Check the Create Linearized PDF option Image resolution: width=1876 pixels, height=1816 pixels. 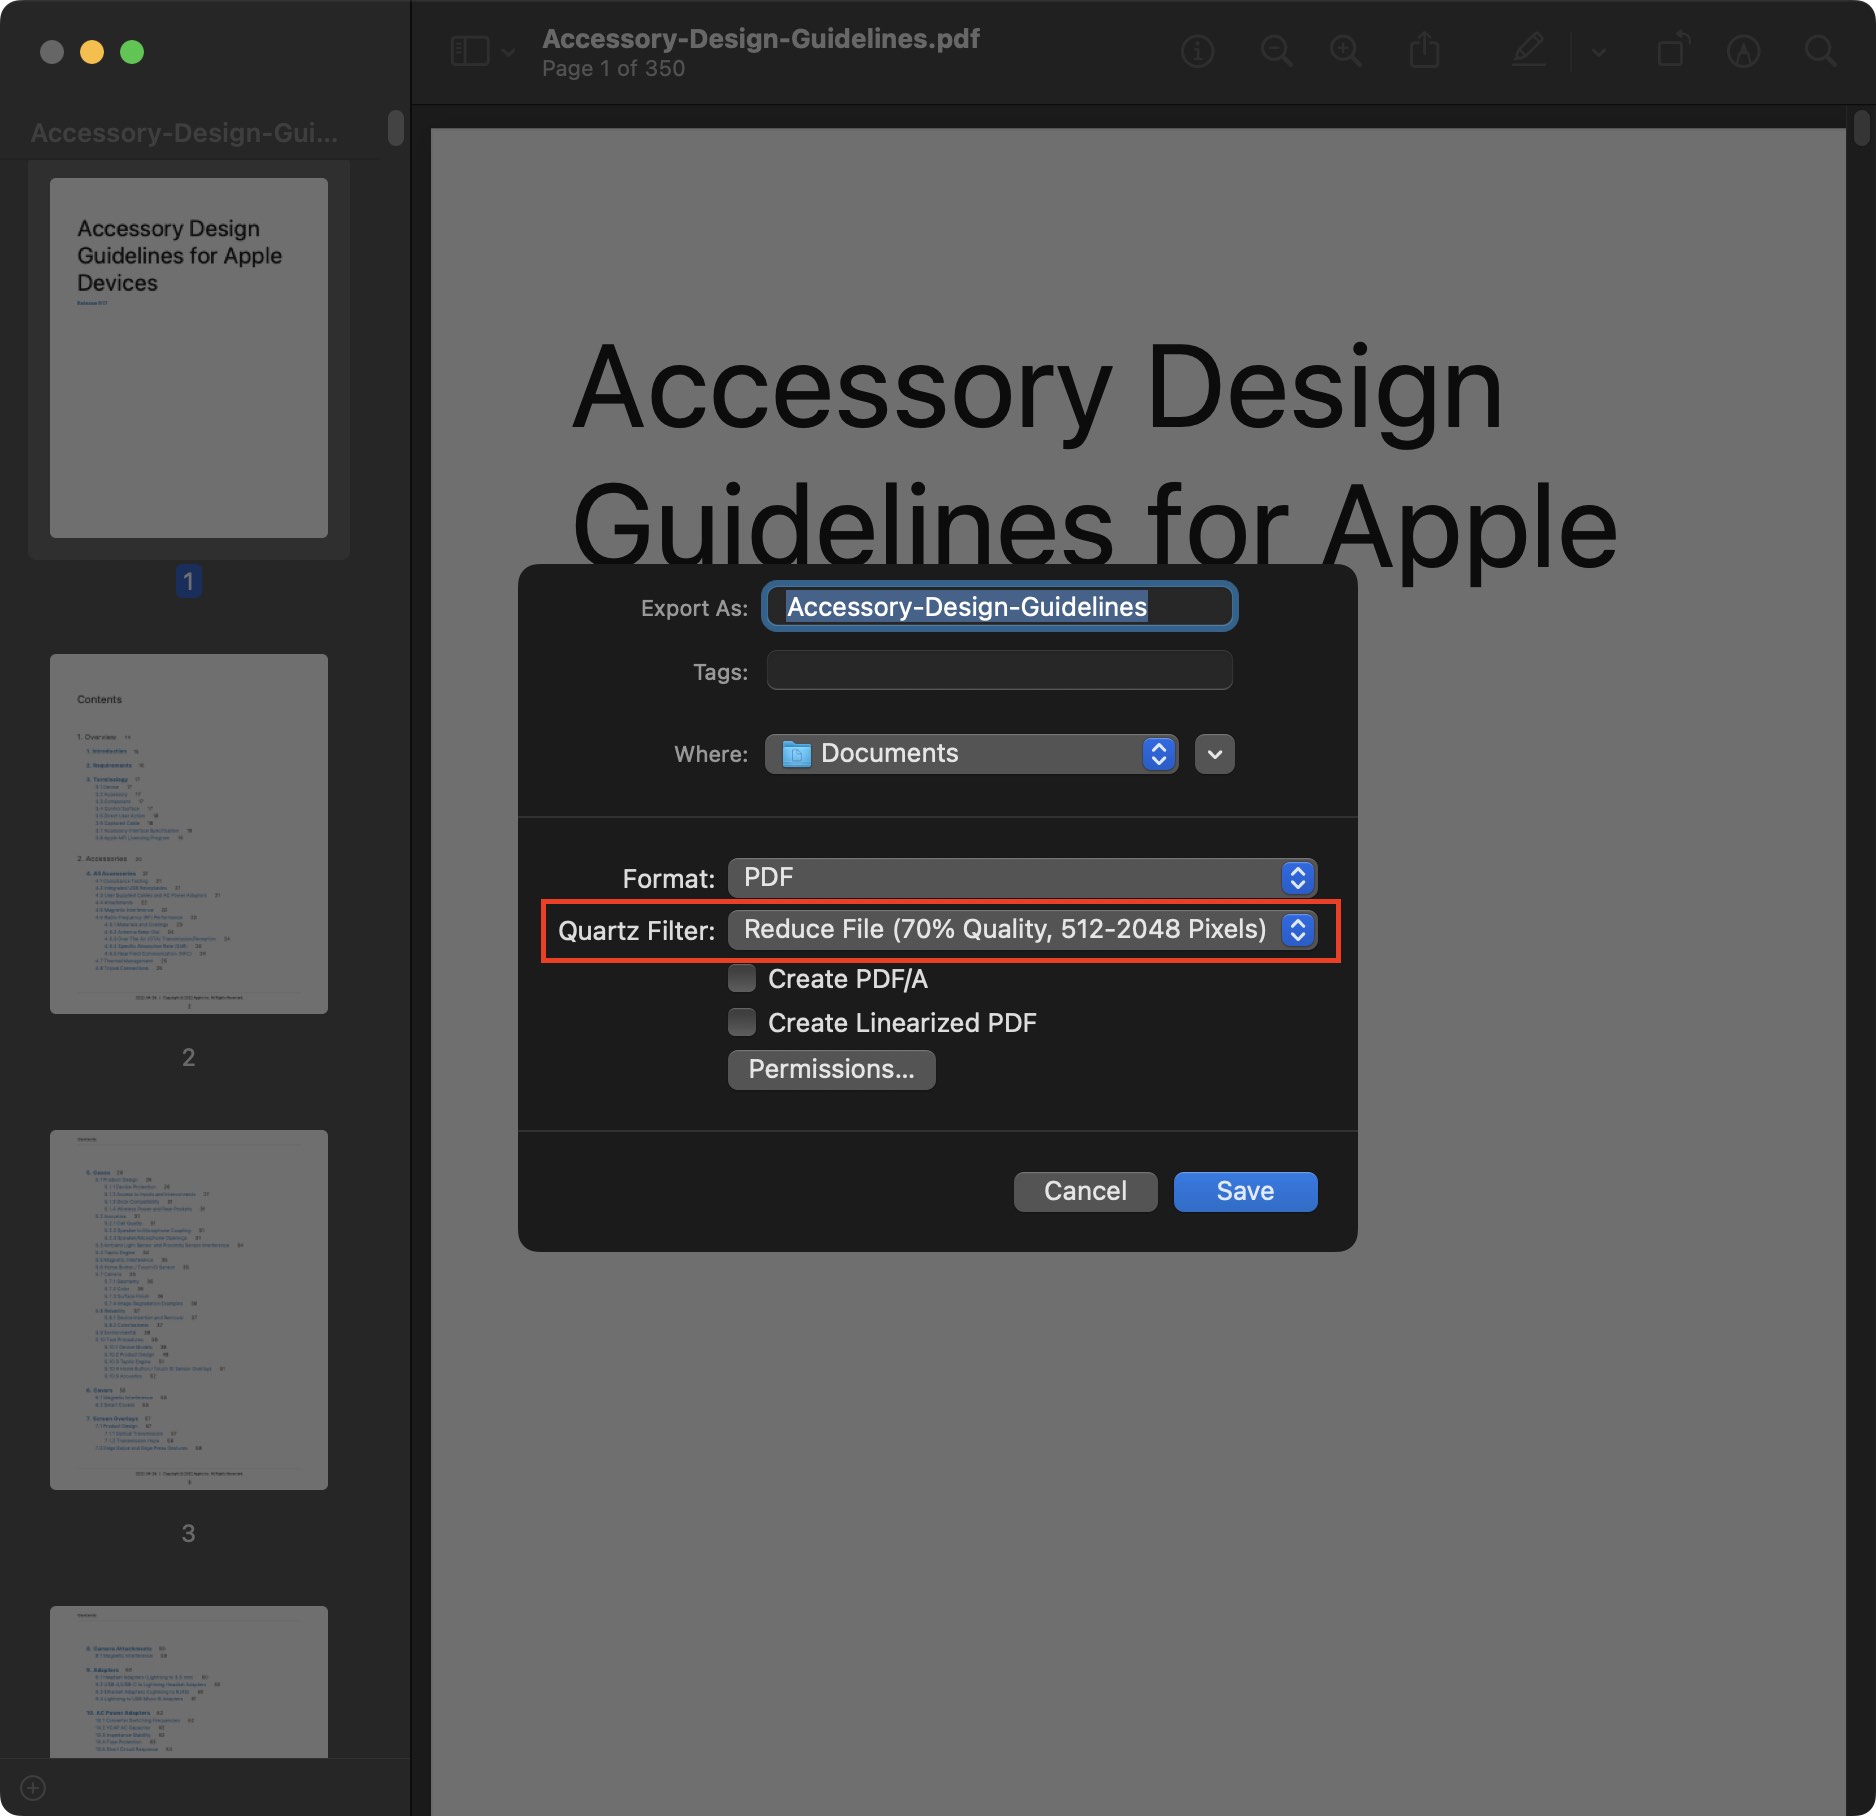click(742, 1022)
